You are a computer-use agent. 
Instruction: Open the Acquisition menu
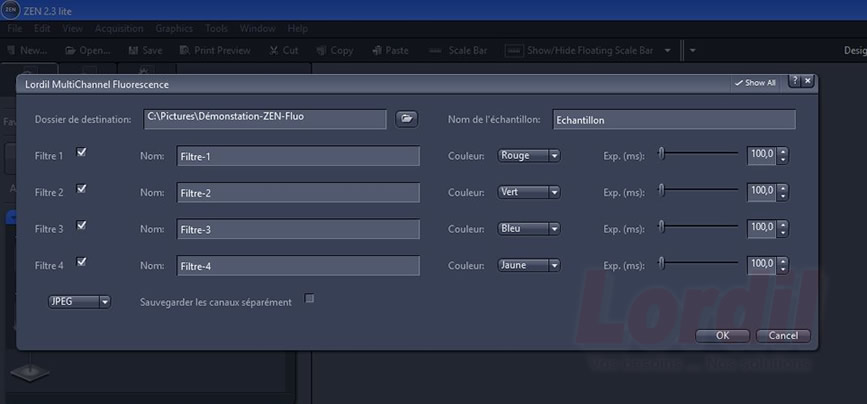(x=119, y=28)
